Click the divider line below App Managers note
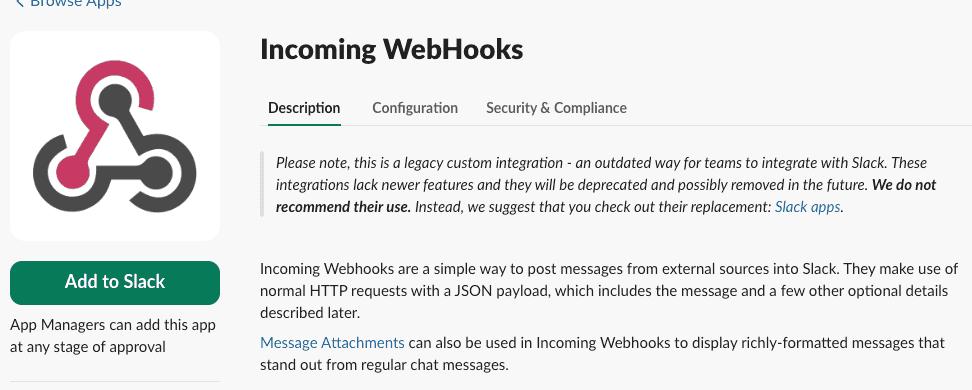Viewport: 972px width, 390px height. 115,381
